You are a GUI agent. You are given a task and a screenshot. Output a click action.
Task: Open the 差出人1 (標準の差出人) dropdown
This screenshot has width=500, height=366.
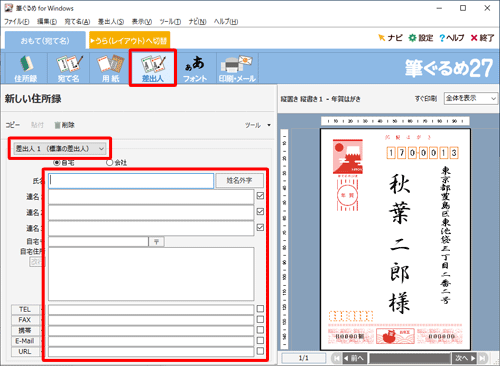pos(60,149)
